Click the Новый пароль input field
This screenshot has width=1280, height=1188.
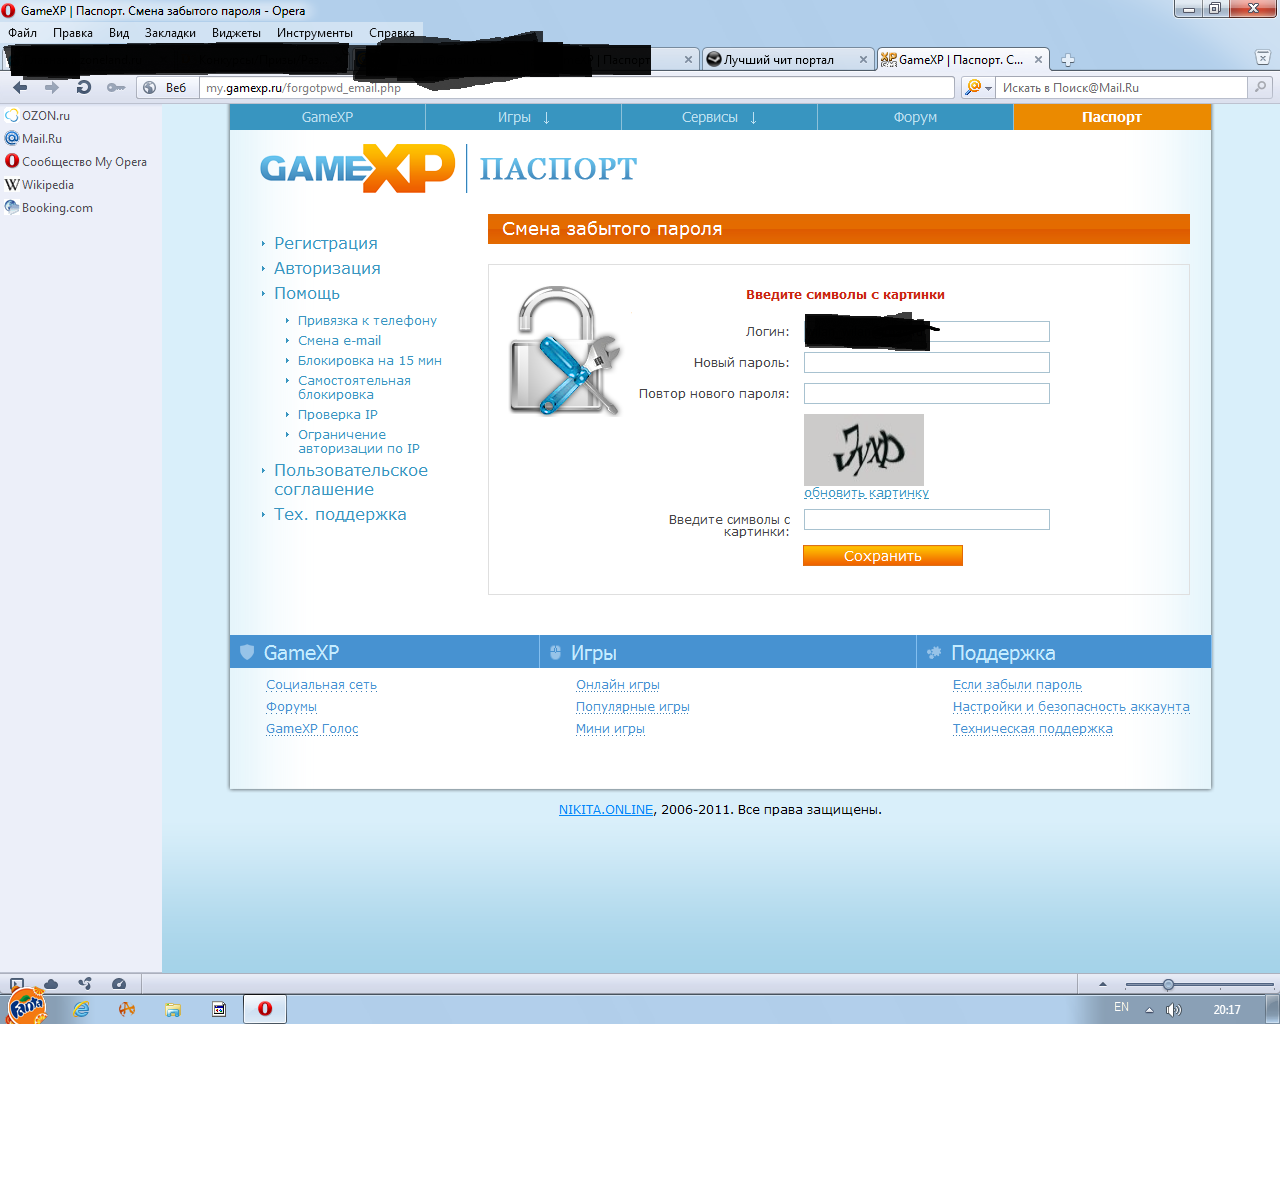tap(926, 363)
